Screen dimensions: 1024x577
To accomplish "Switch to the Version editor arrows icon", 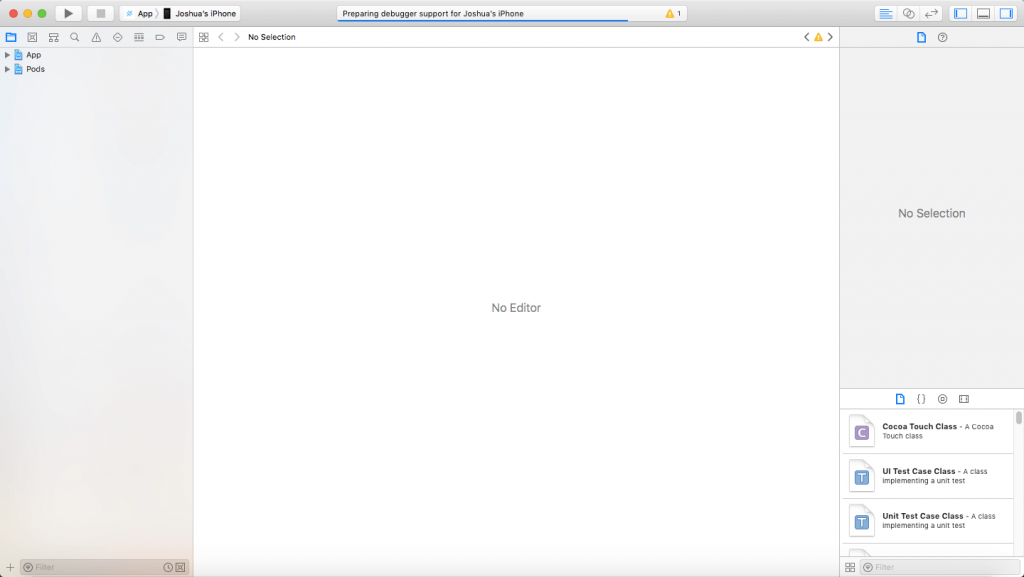I will click(931, 13).
